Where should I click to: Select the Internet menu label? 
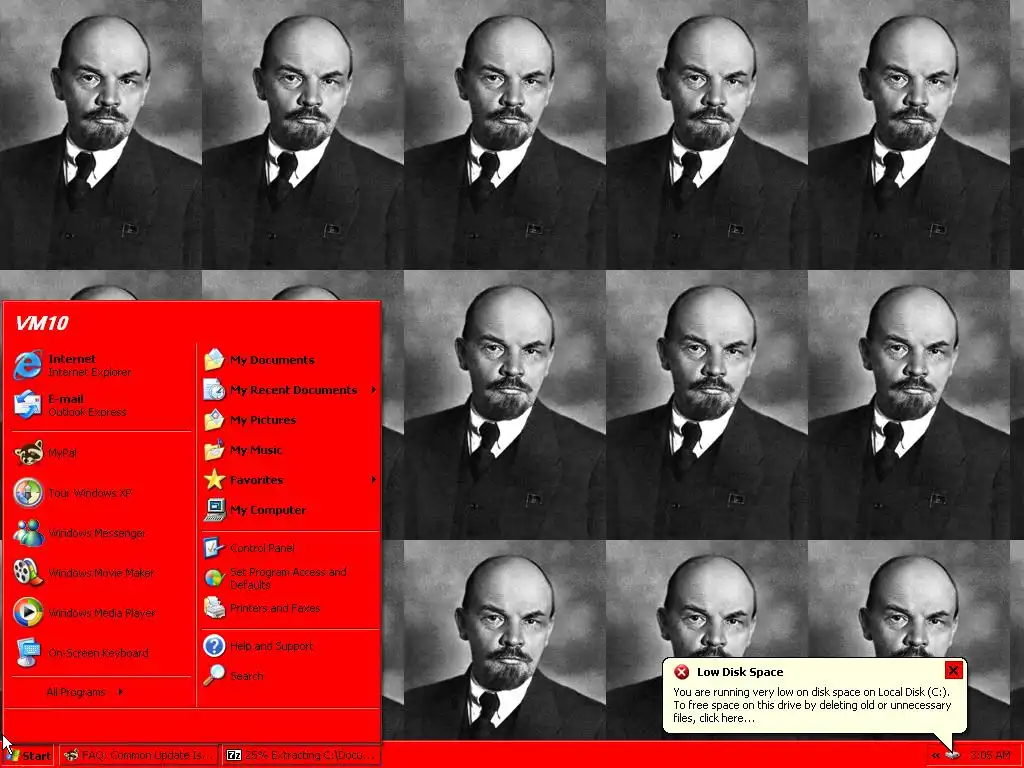(72, 359)
